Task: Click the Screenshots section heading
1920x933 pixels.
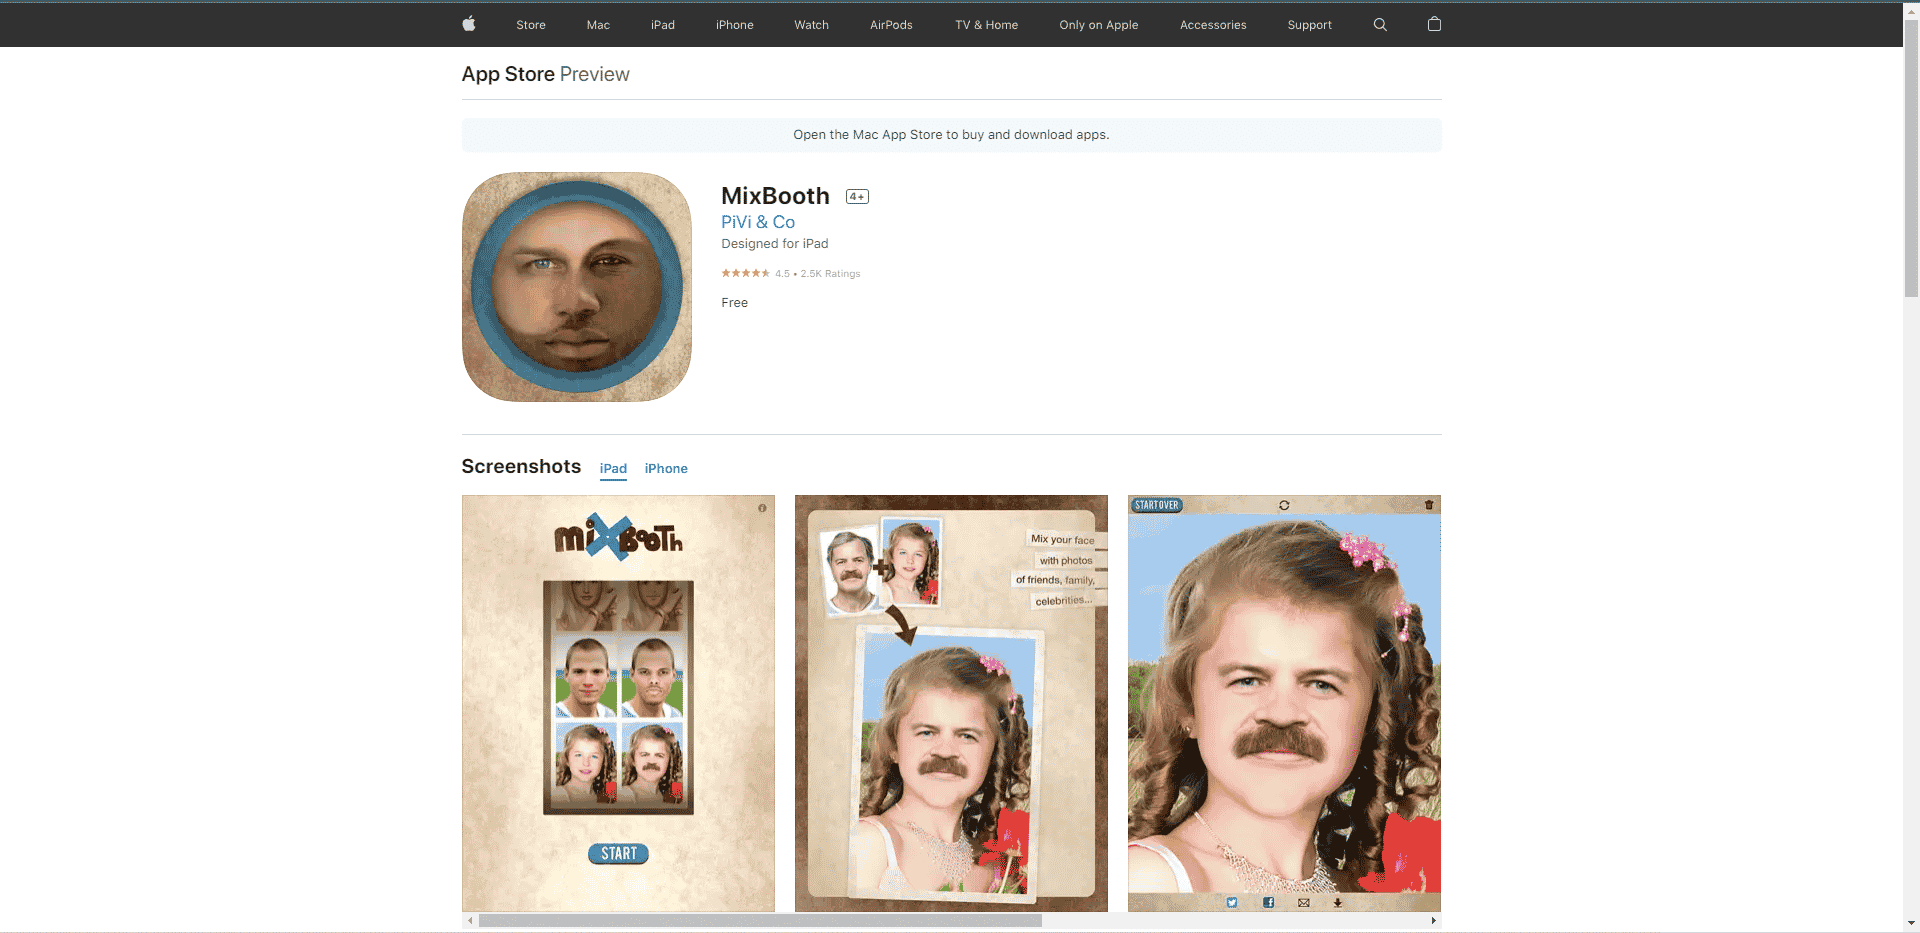Action: (x=521, y=466)
